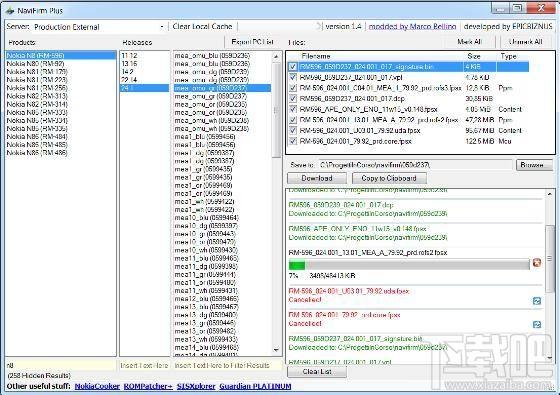
Task: Open the Server dropdown Production External
Action: (x=99, y=27)
